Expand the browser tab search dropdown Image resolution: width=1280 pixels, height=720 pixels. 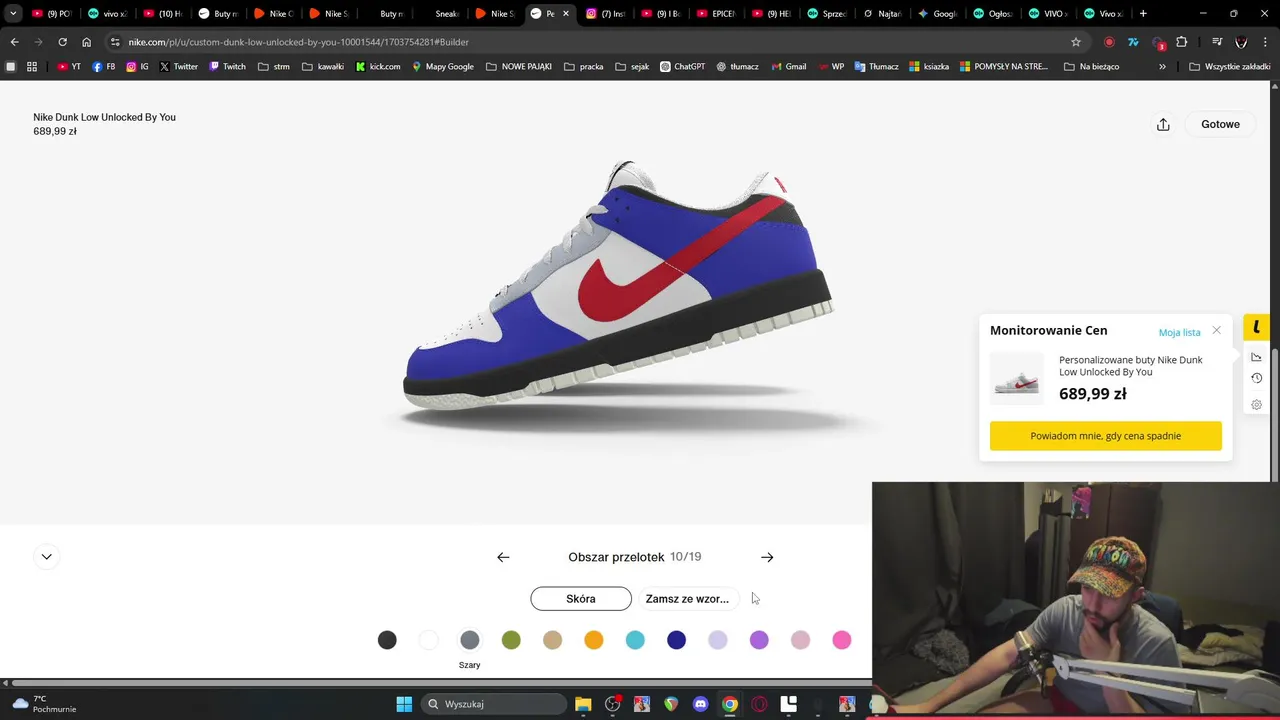[13, 14]
